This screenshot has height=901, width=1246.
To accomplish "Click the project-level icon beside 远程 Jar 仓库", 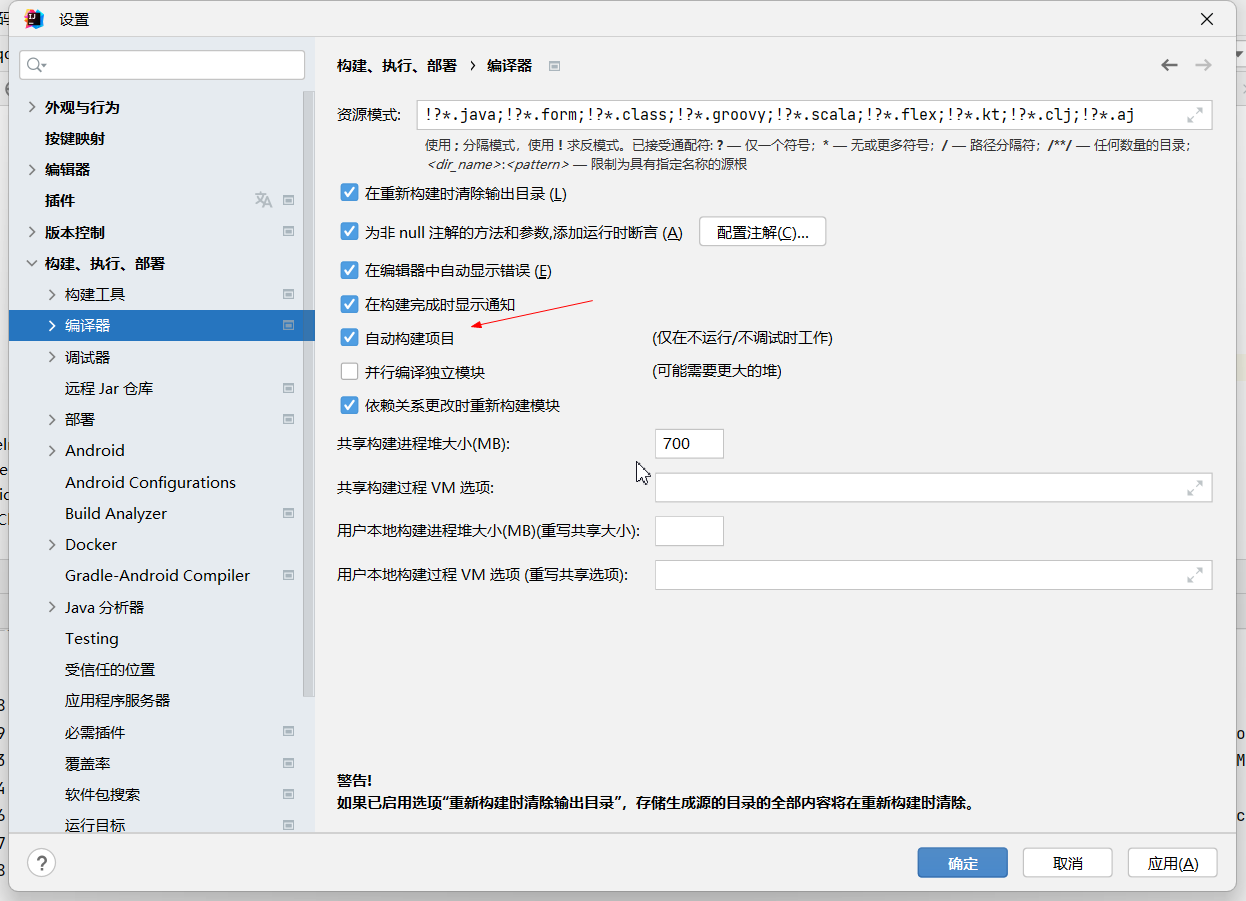I will [288, 388].
